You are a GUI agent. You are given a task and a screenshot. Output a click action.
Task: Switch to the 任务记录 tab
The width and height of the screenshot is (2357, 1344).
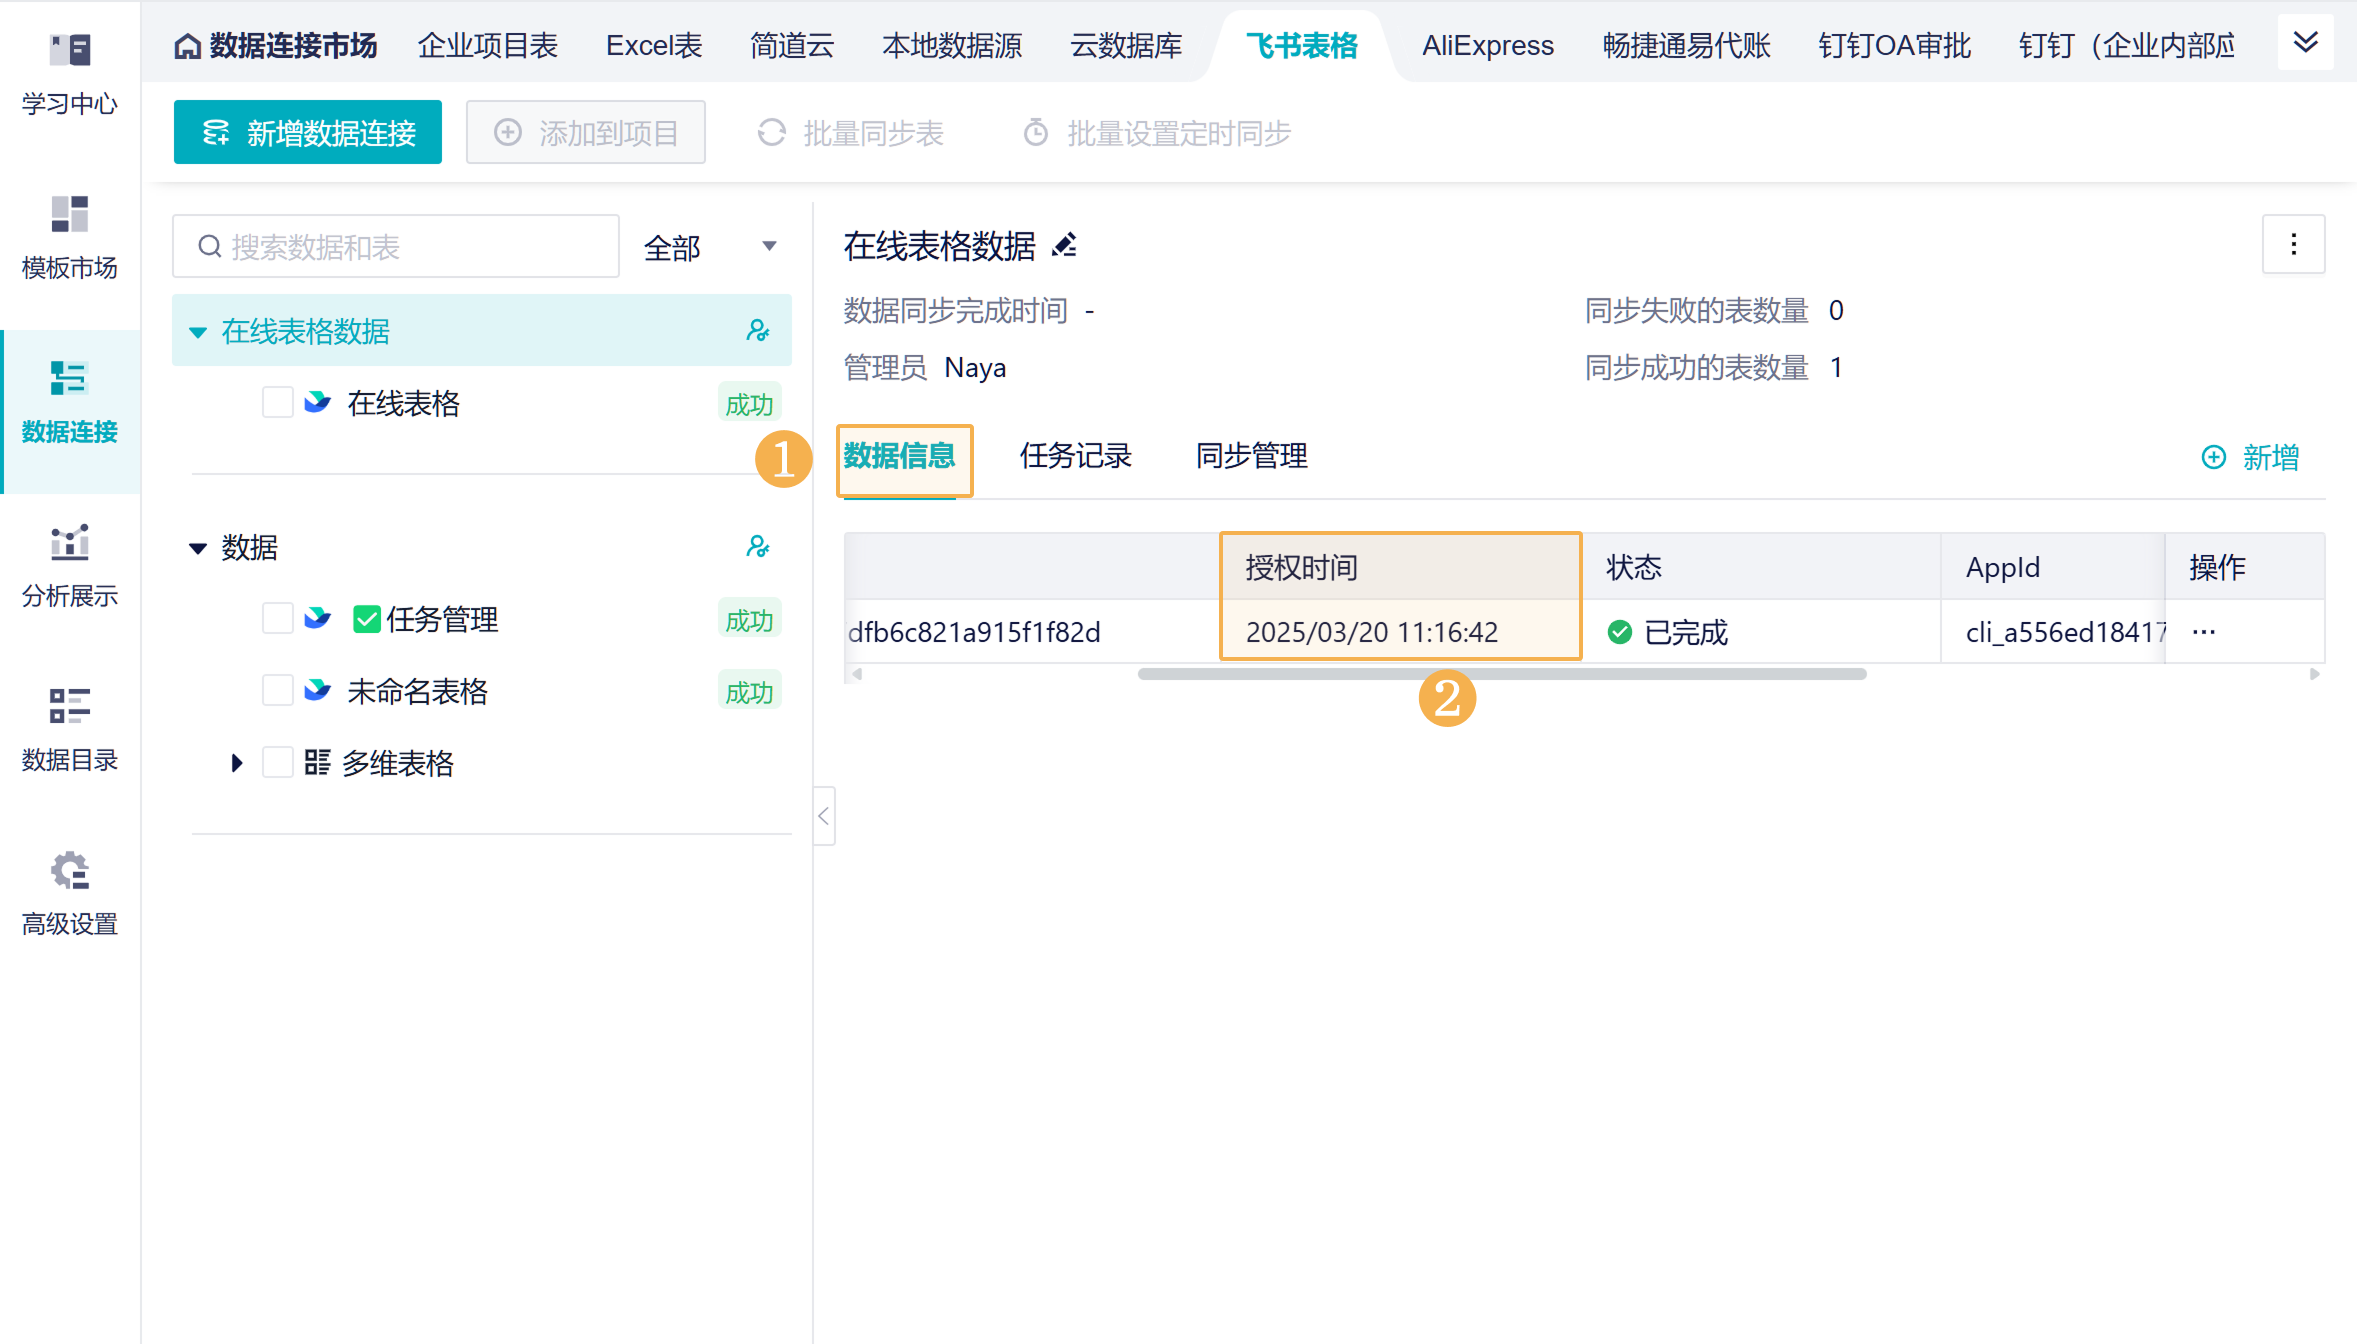tap(1075, 456)
